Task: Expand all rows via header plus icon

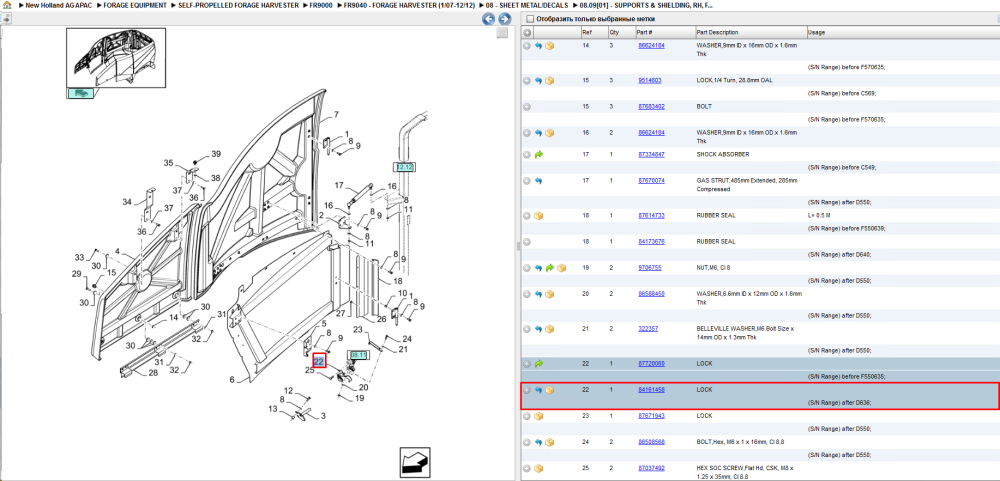Action: click(x=527, y=33)
